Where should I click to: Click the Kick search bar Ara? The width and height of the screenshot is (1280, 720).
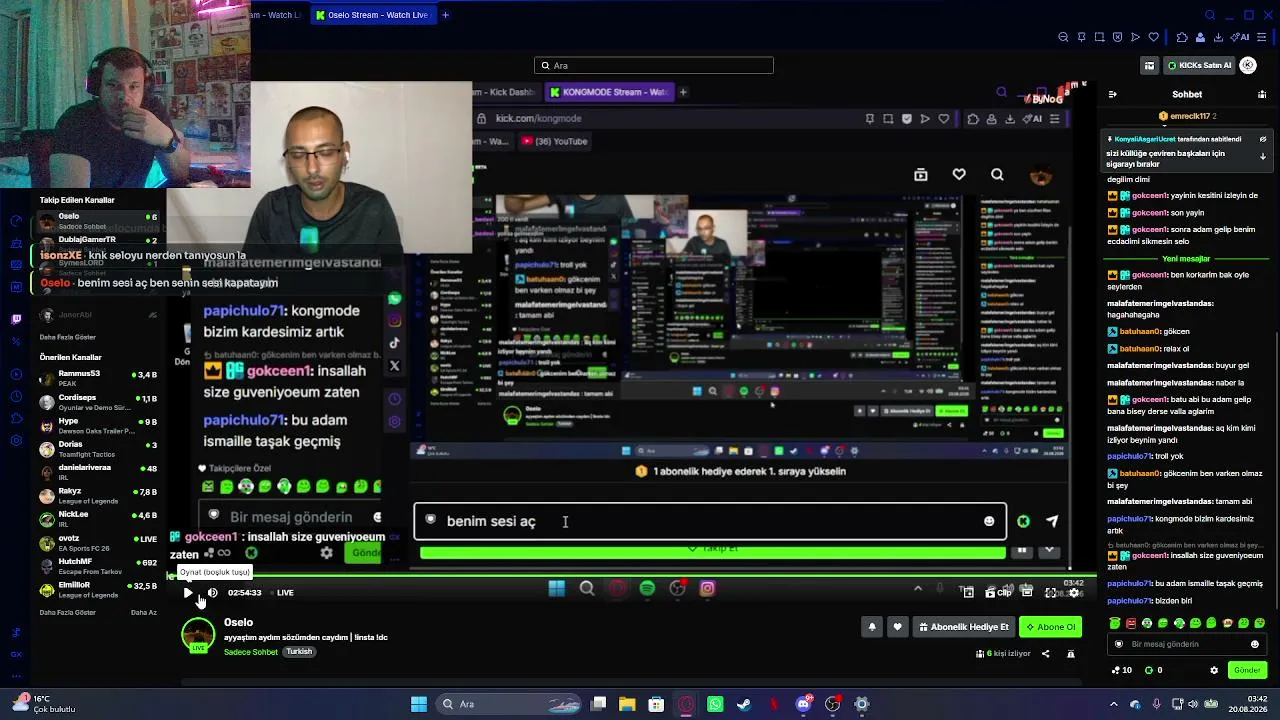654,65
